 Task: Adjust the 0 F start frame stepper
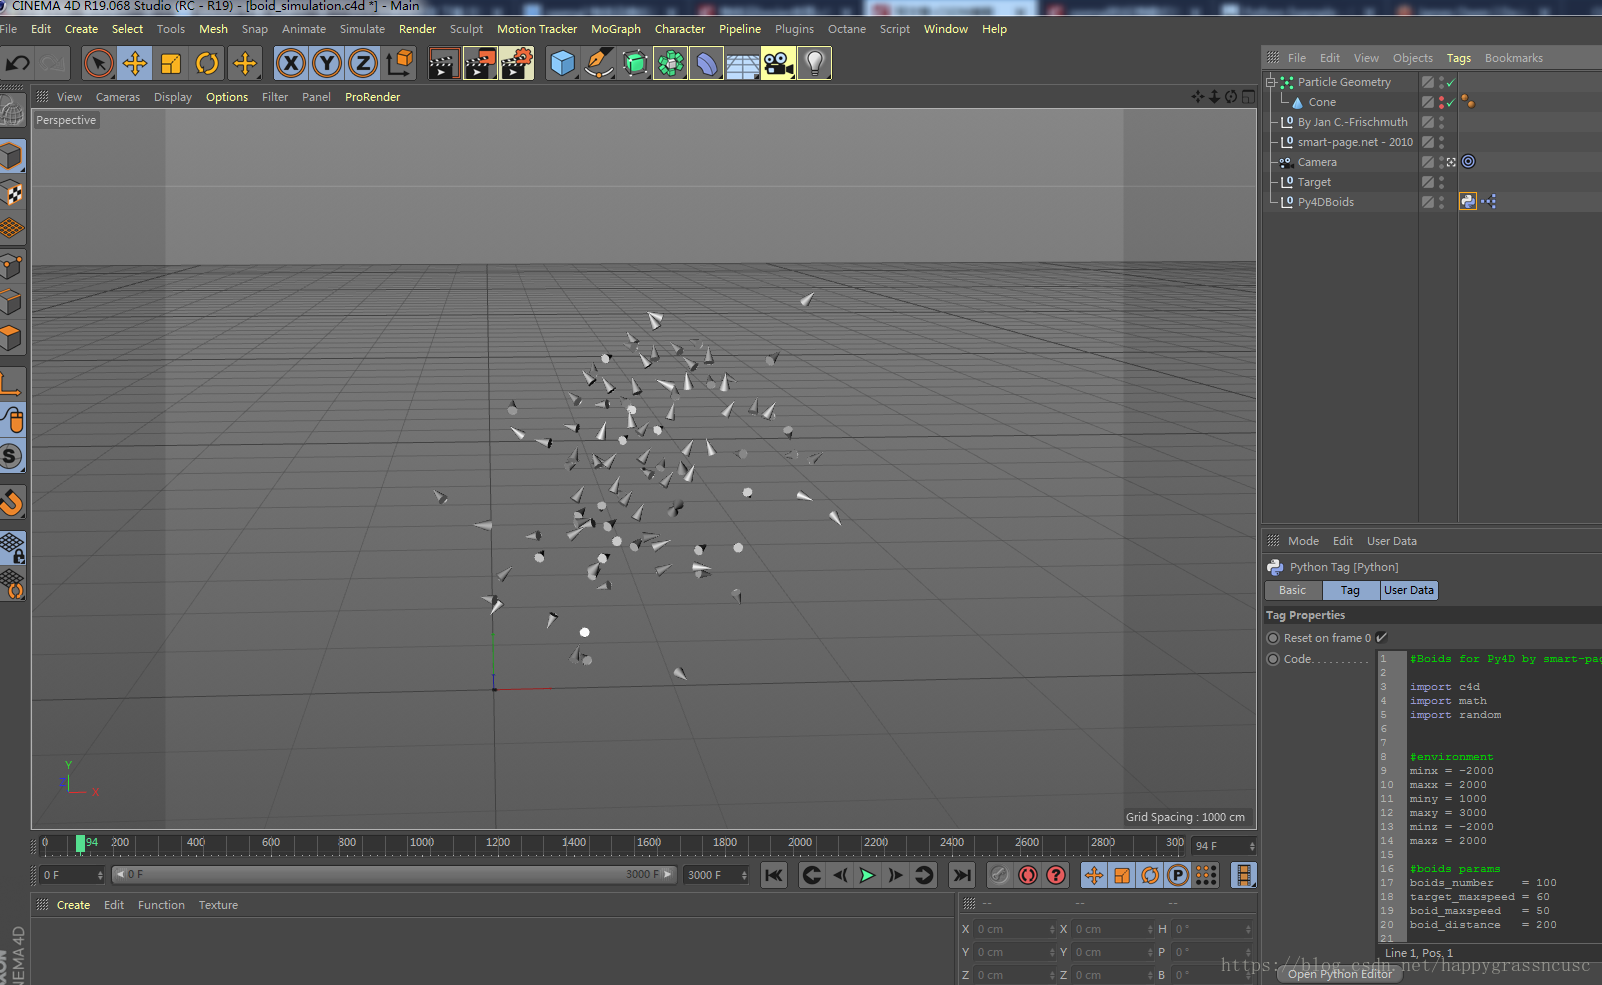[100, 875]
